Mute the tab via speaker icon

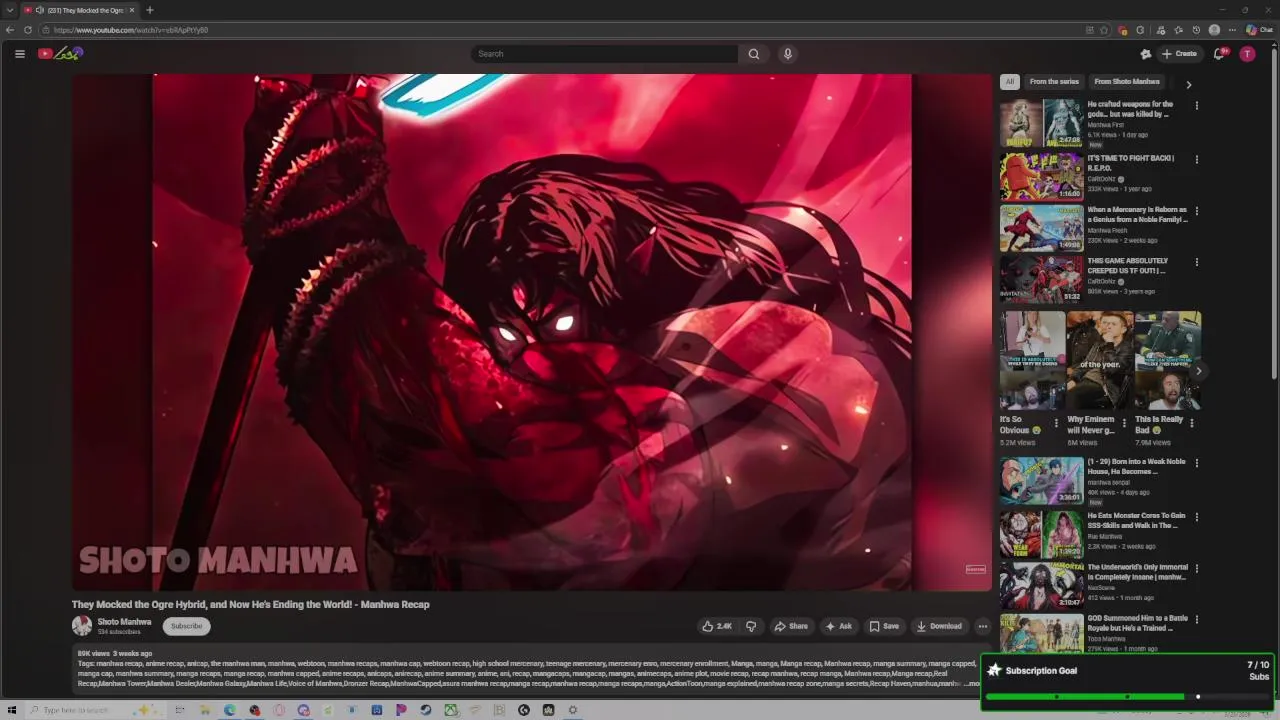(x=40, y=10)
